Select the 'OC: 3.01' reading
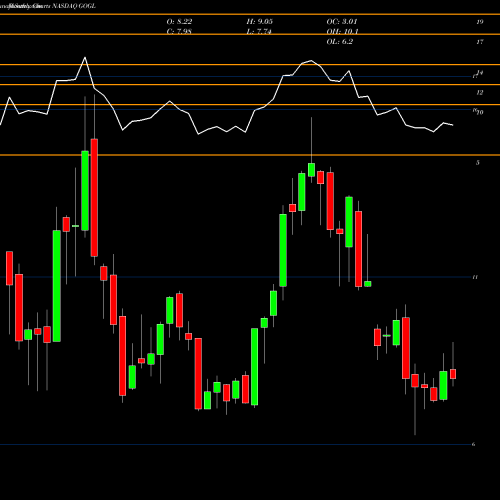The width and height of the screenshot is (500, 500). (342, 22)
